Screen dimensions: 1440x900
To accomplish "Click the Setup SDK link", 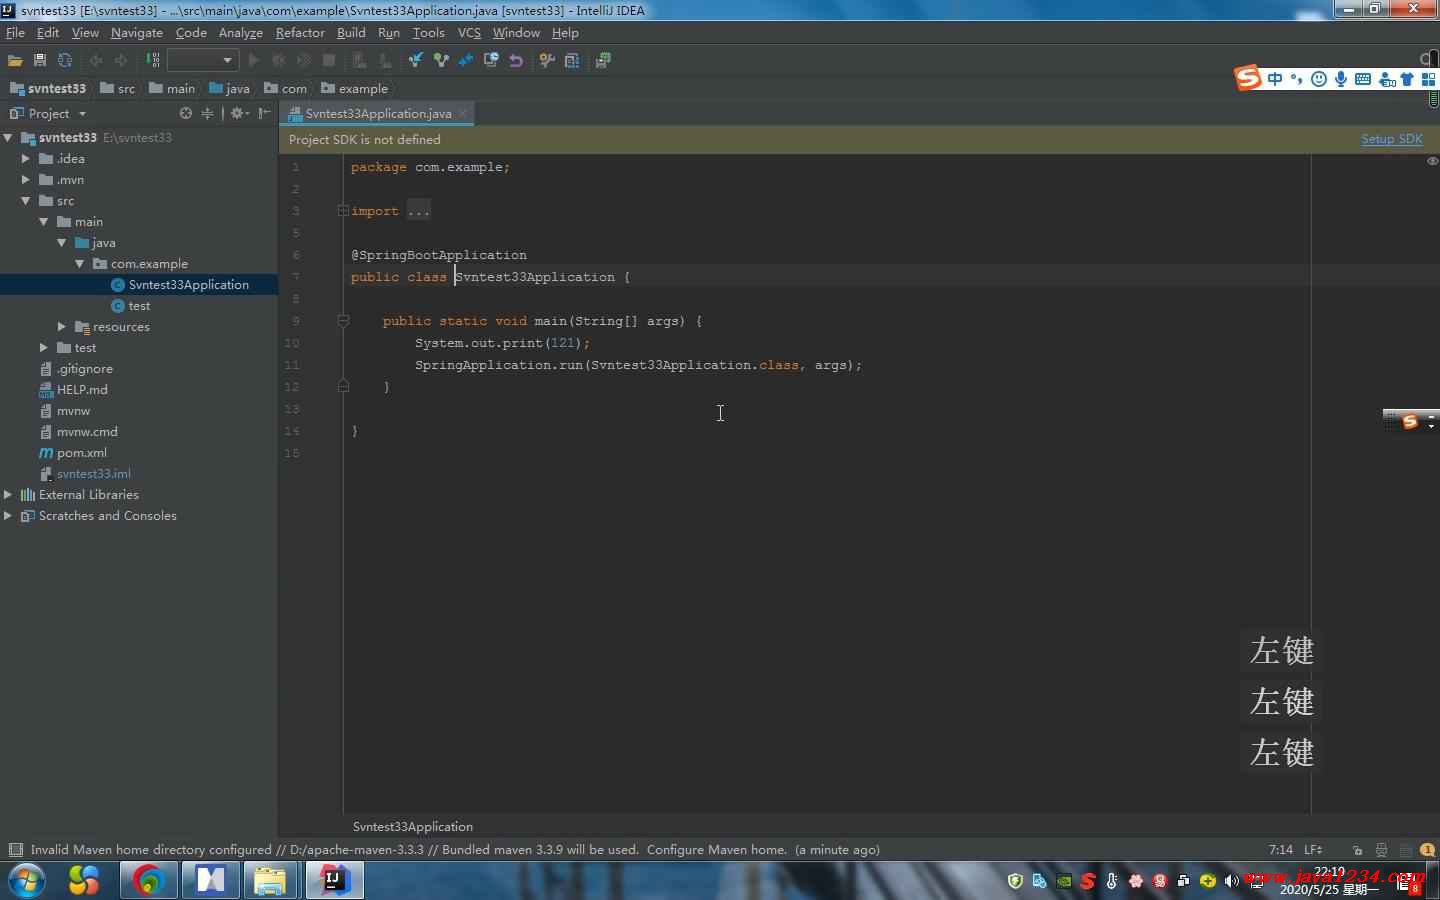I will [x=1391, y=139].
